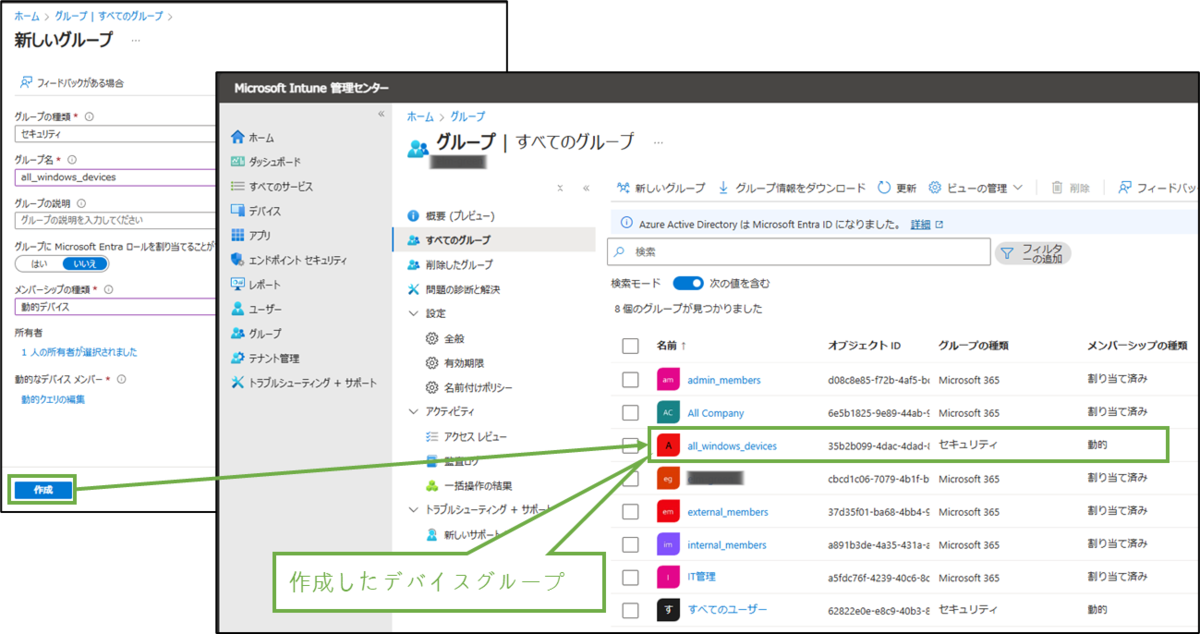Click the ellipsis next to すべてのグループ title

pyautogui.click(x=658, y=142)
